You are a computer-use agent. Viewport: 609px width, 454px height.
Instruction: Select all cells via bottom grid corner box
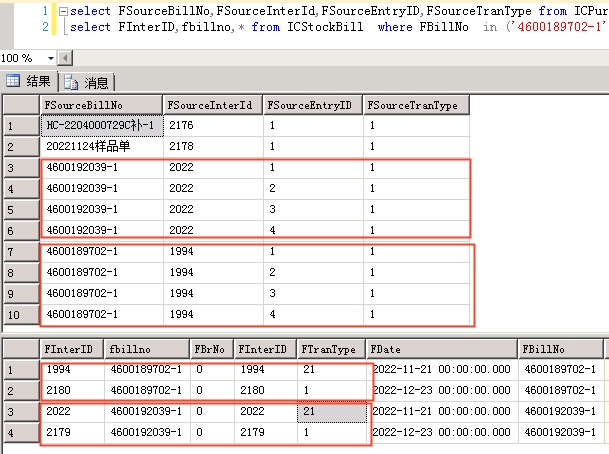(x=19, y=347)
